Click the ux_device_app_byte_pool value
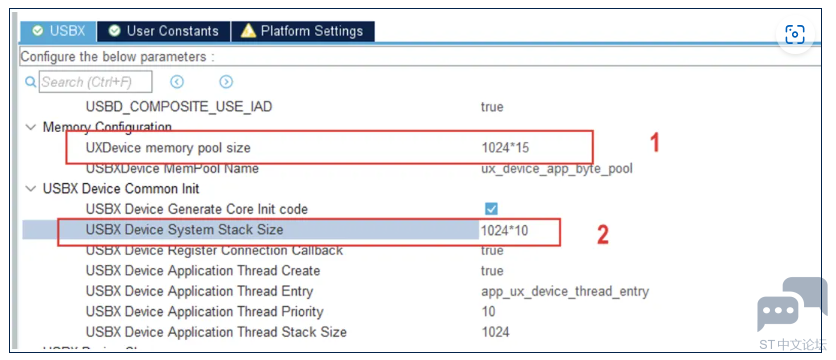The height and width of the screenshot is (360, 836). click(x=557, y=169)
